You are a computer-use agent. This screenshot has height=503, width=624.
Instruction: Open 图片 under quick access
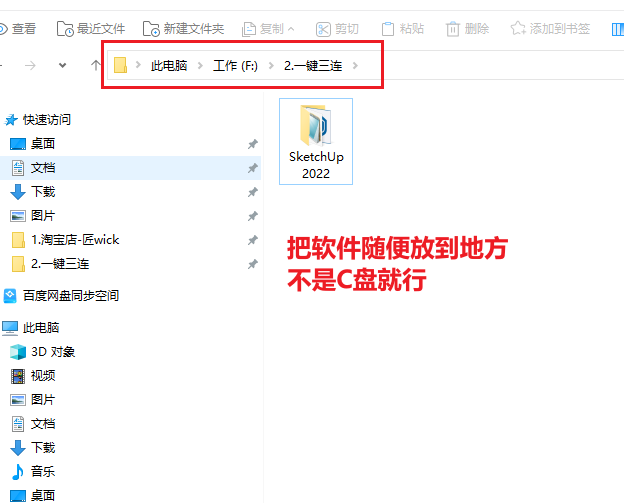tap(43, 216)
